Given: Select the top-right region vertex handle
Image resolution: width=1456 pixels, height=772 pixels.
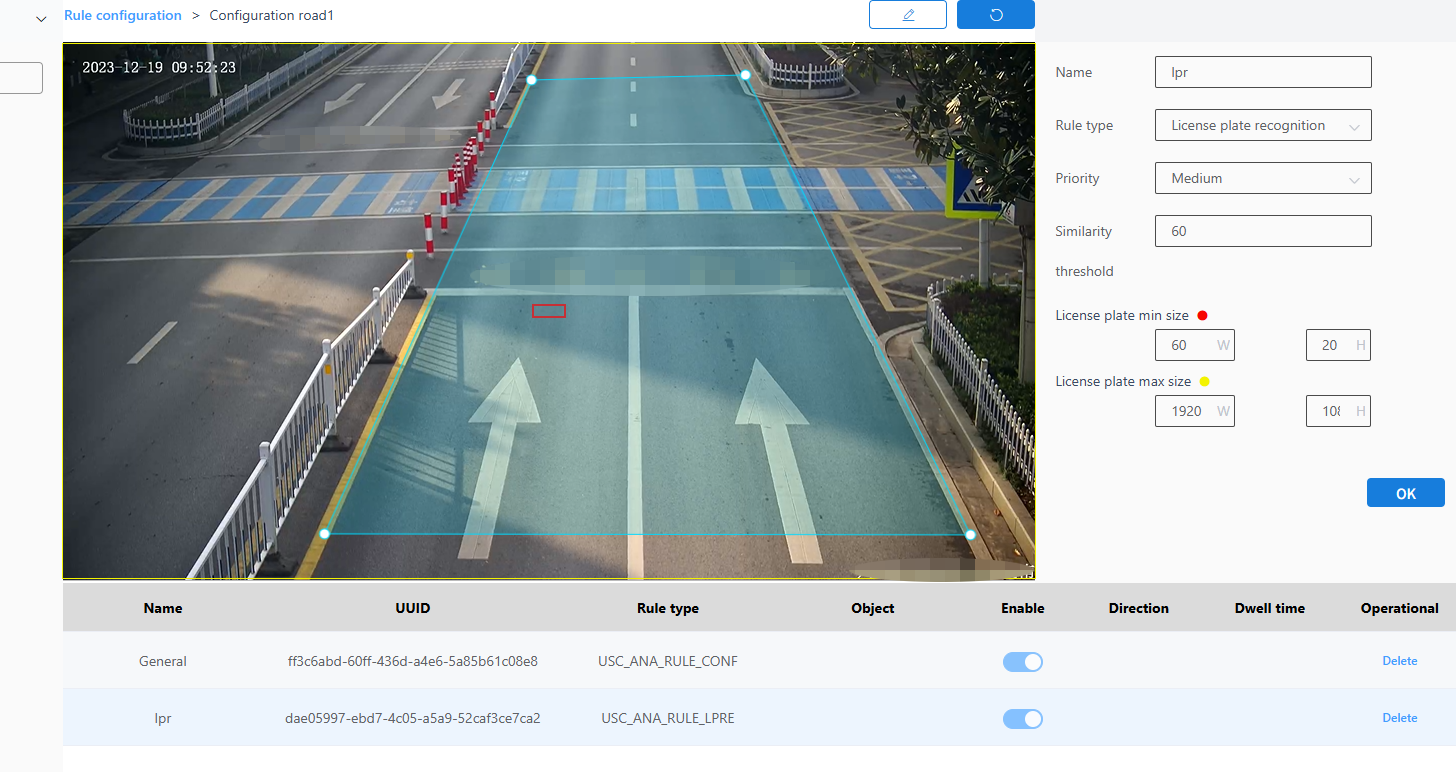Looking at the screenshot, I should pos(745,75).
